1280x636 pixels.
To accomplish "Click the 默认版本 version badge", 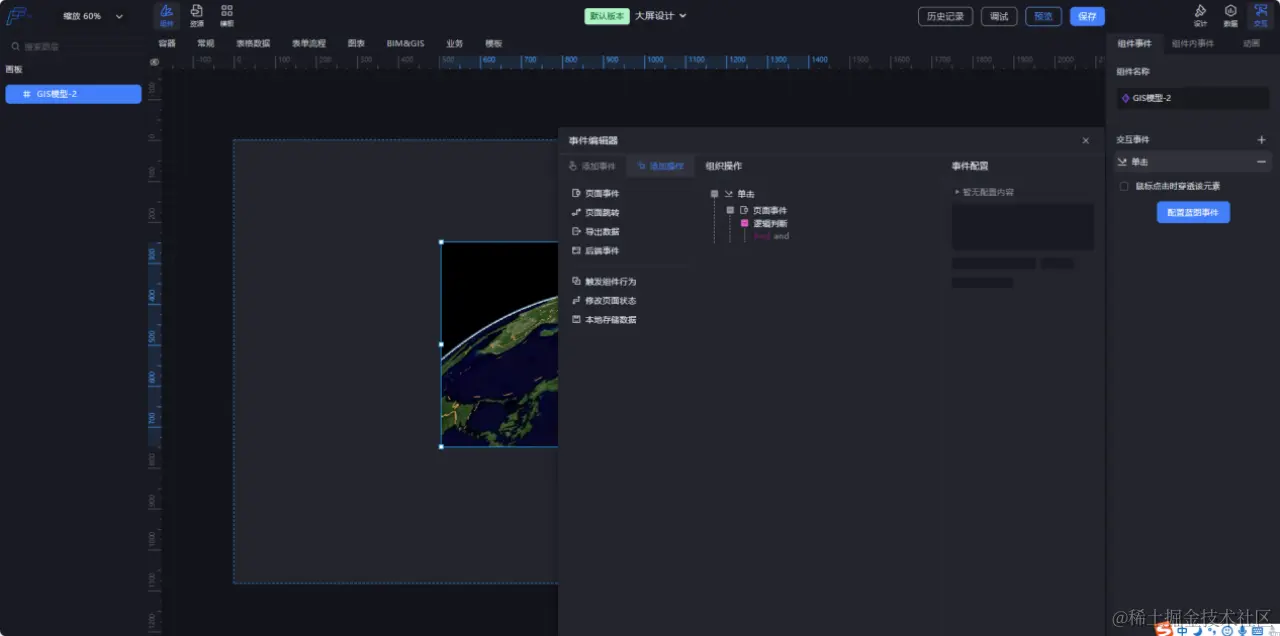I will [x=607, y=16].
